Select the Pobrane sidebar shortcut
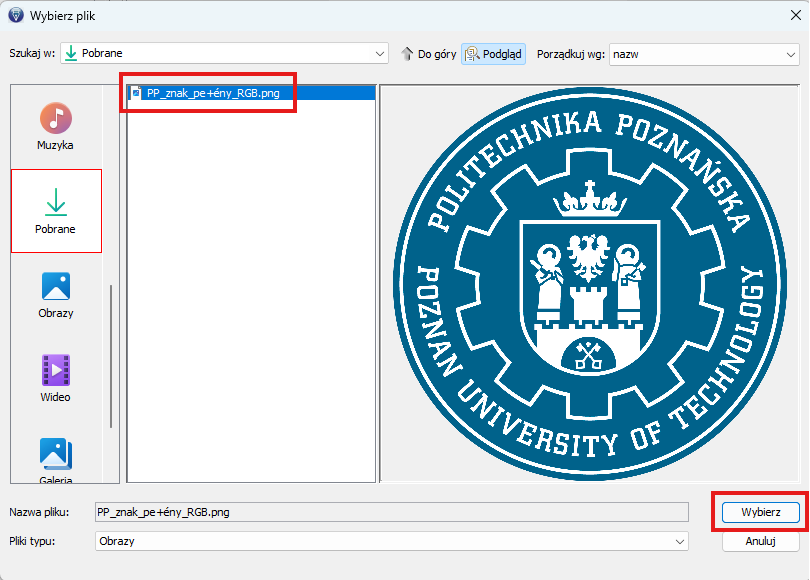Screen dimensions: 810x580 pyautogui.click(x=56, y=211)
